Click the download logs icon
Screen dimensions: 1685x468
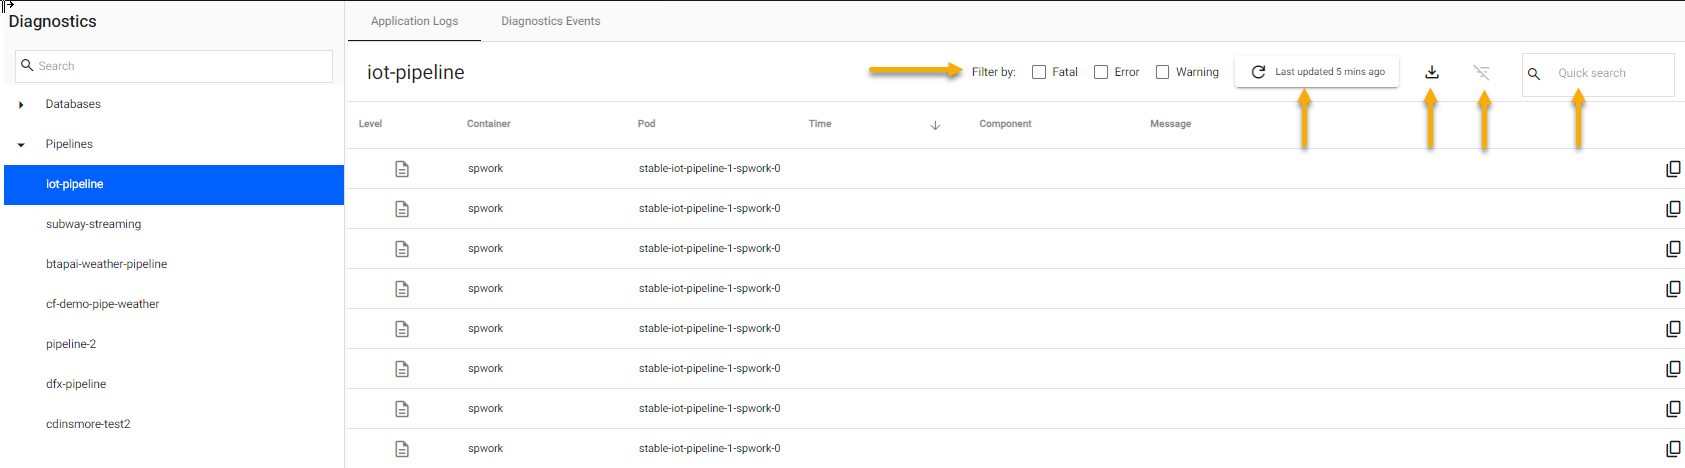click(1431, 72)
